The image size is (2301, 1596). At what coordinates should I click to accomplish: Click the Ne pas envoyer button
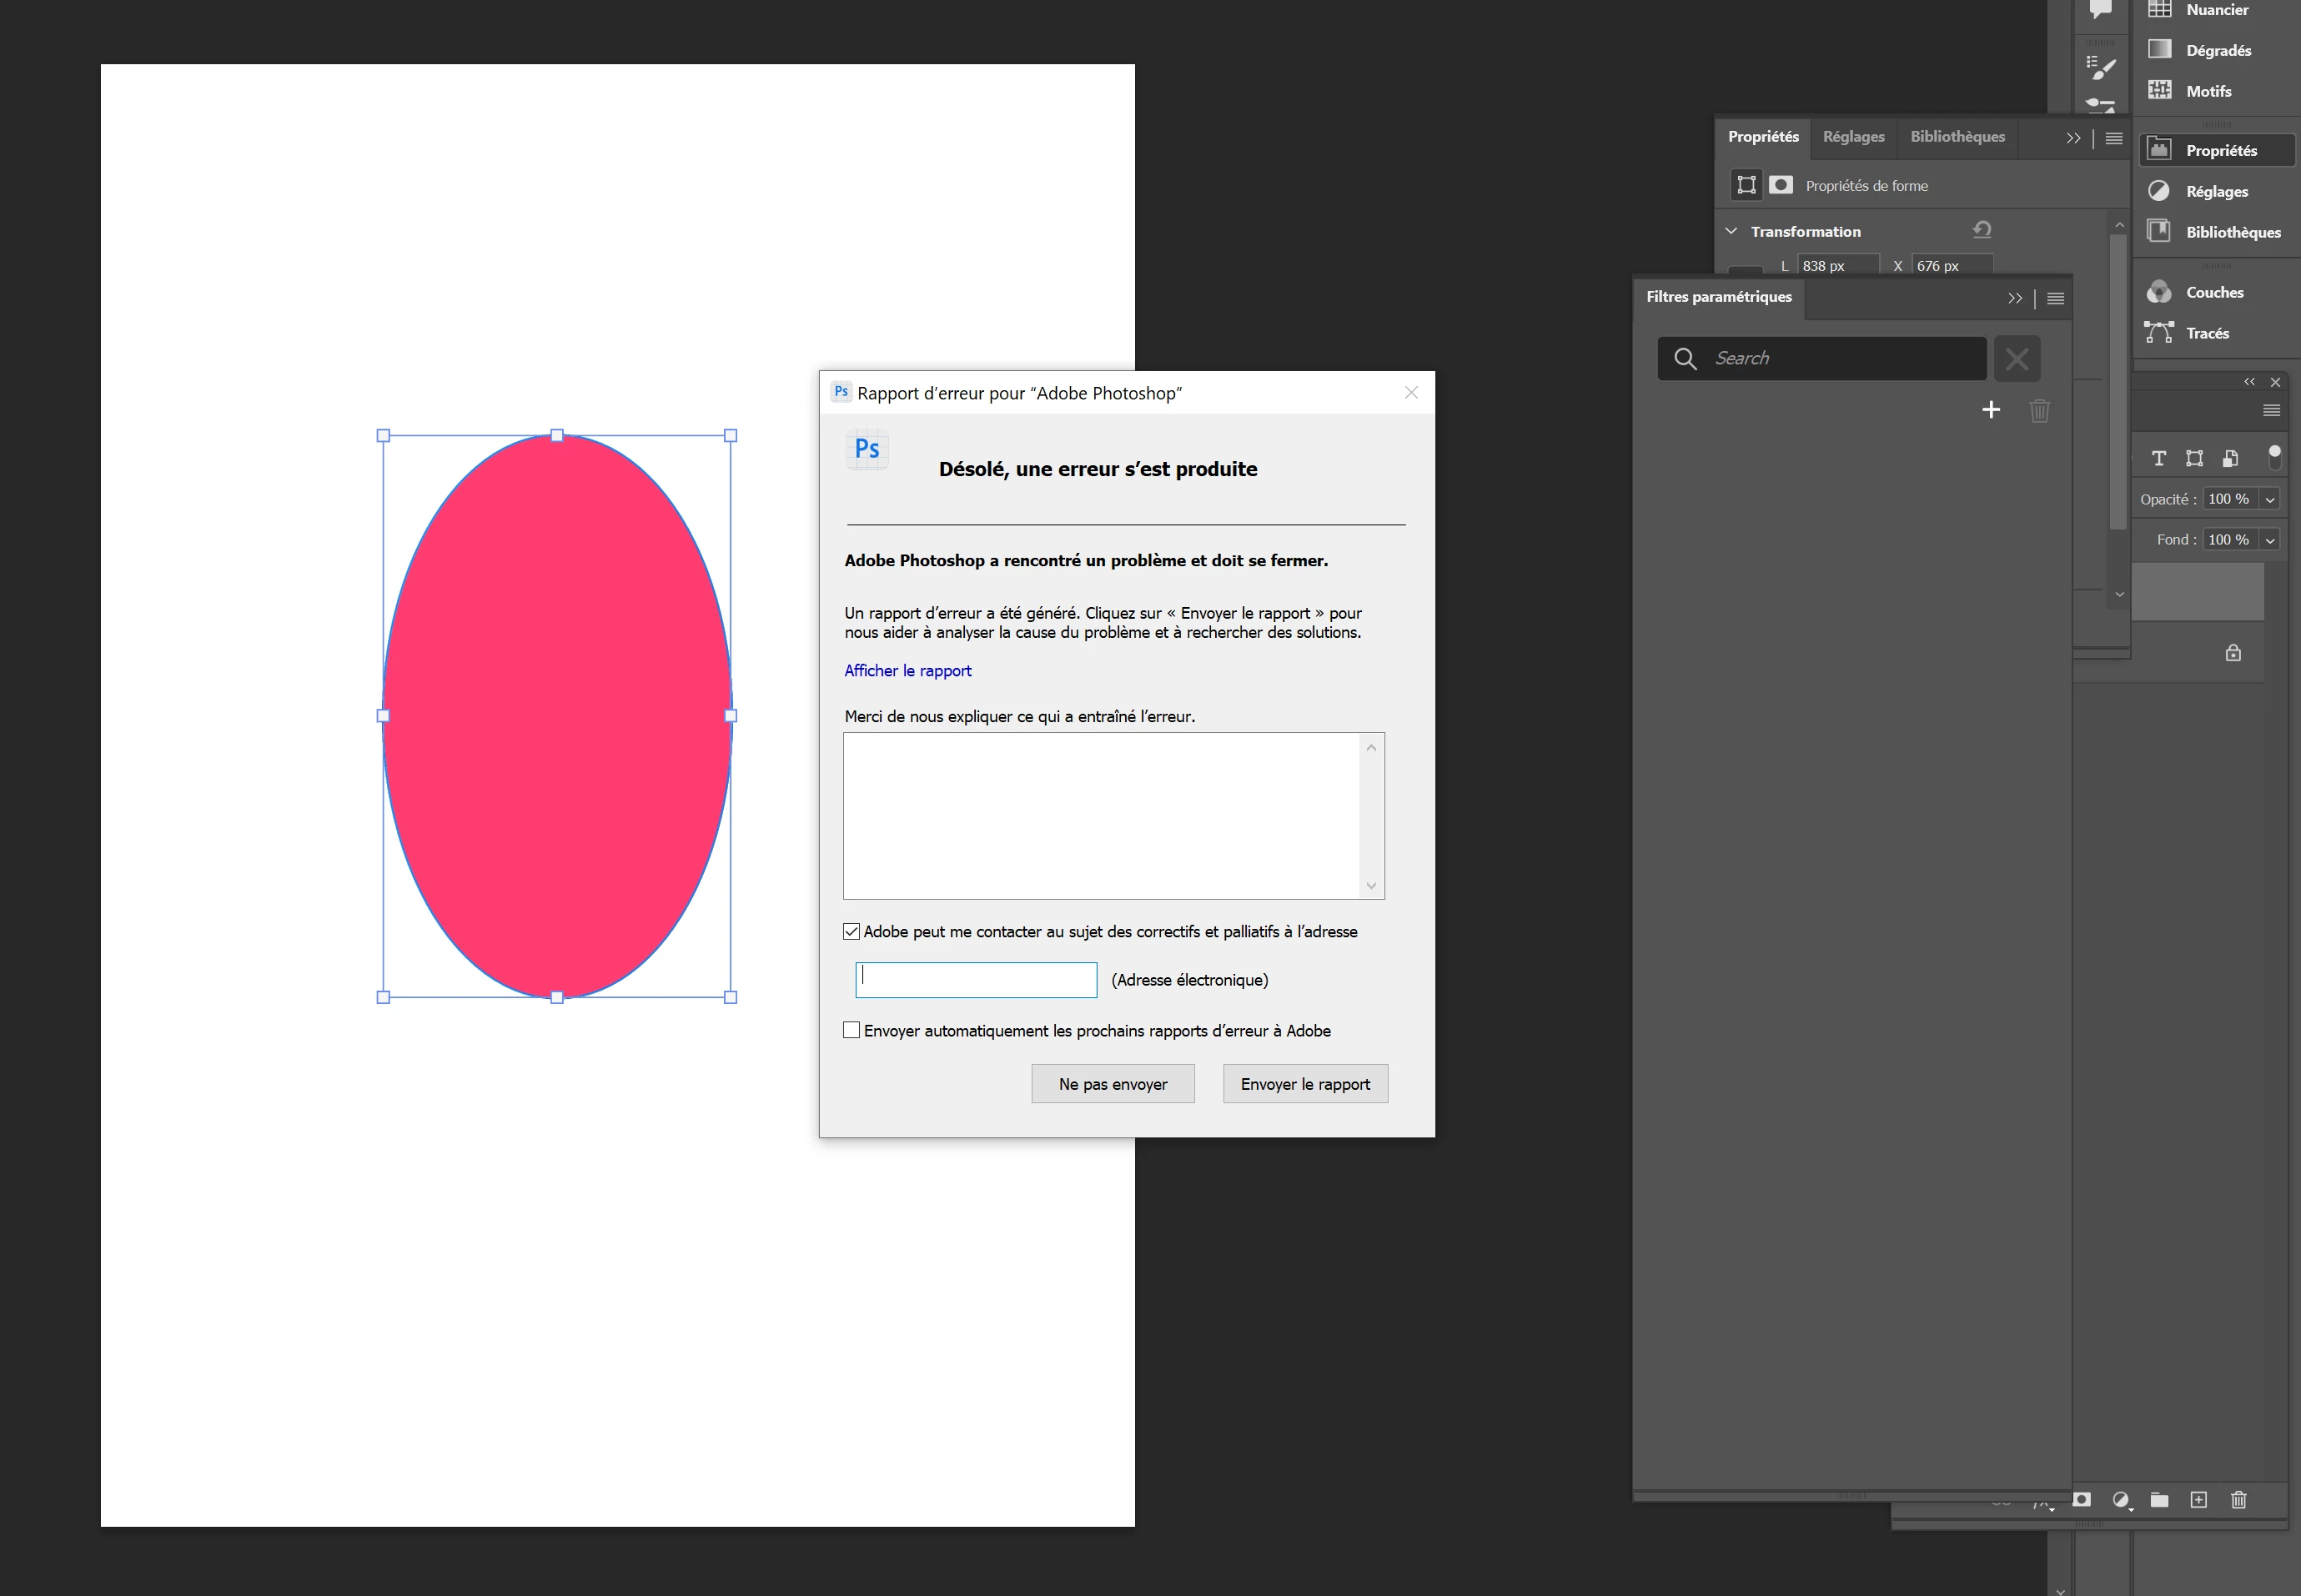tap(1112, 1084)
